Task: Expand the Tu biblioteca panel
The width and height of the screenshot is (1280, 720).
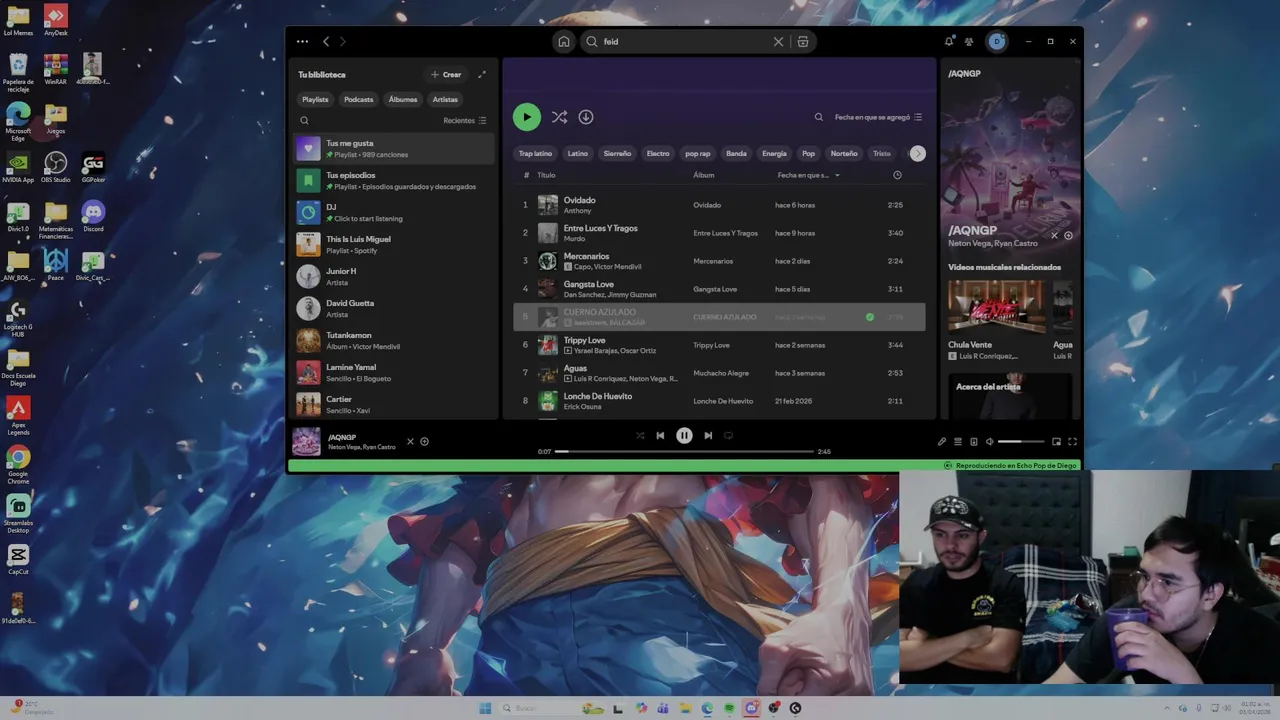Action: tap(482, 75)
